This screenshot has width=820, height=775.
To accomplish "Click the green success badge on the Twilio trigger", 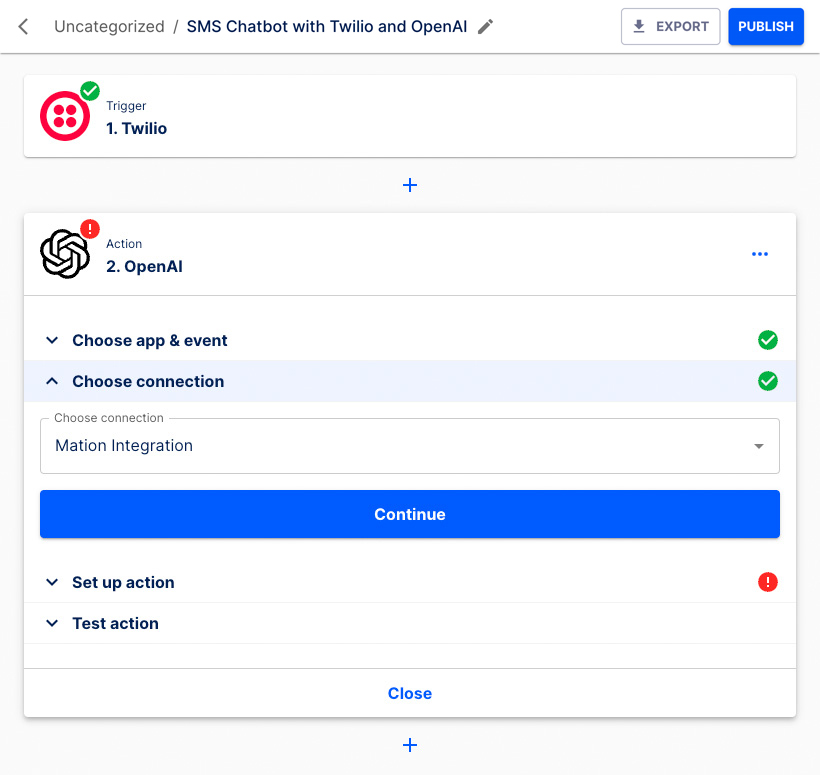I will pyautogui.click(x=89, y=90).
